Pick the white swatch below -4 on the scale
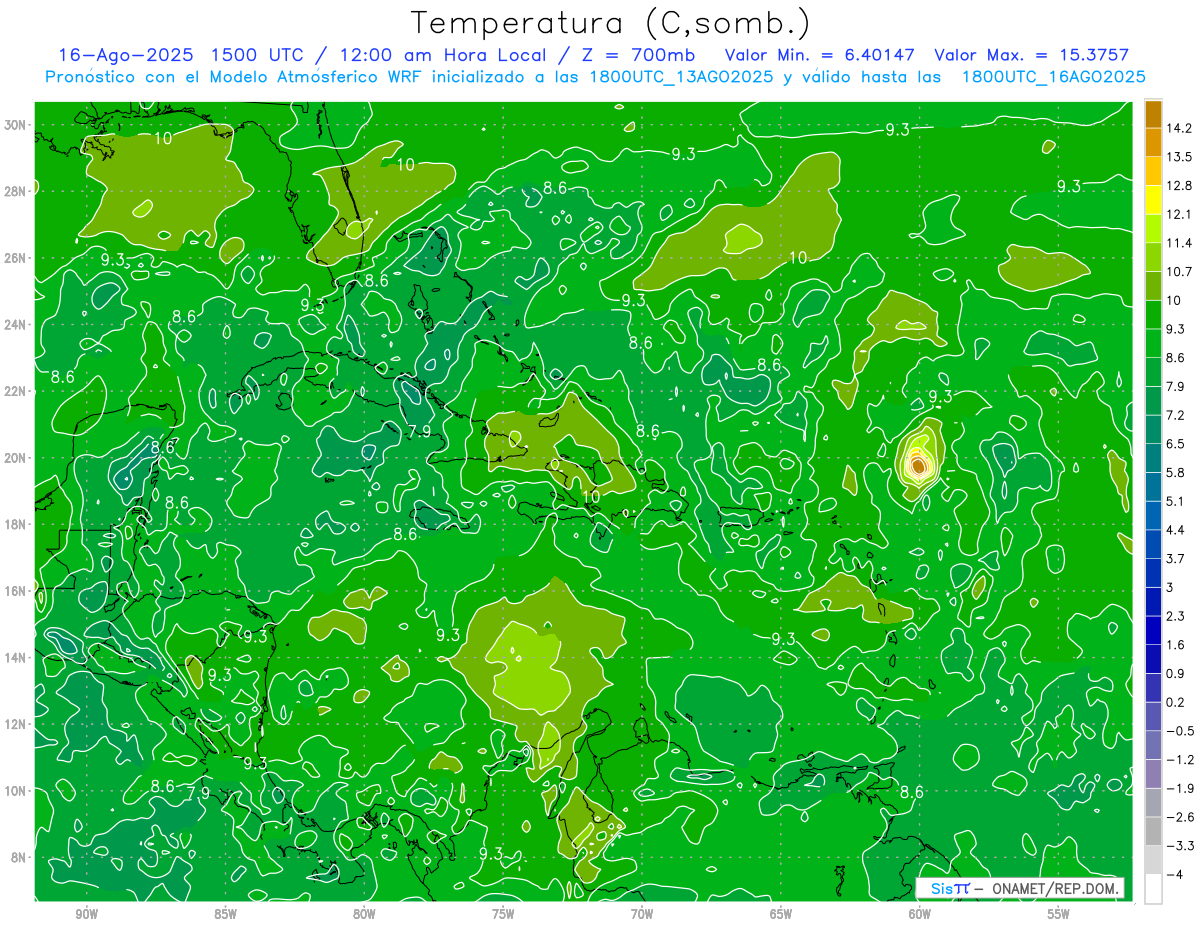 [1153, 889]
